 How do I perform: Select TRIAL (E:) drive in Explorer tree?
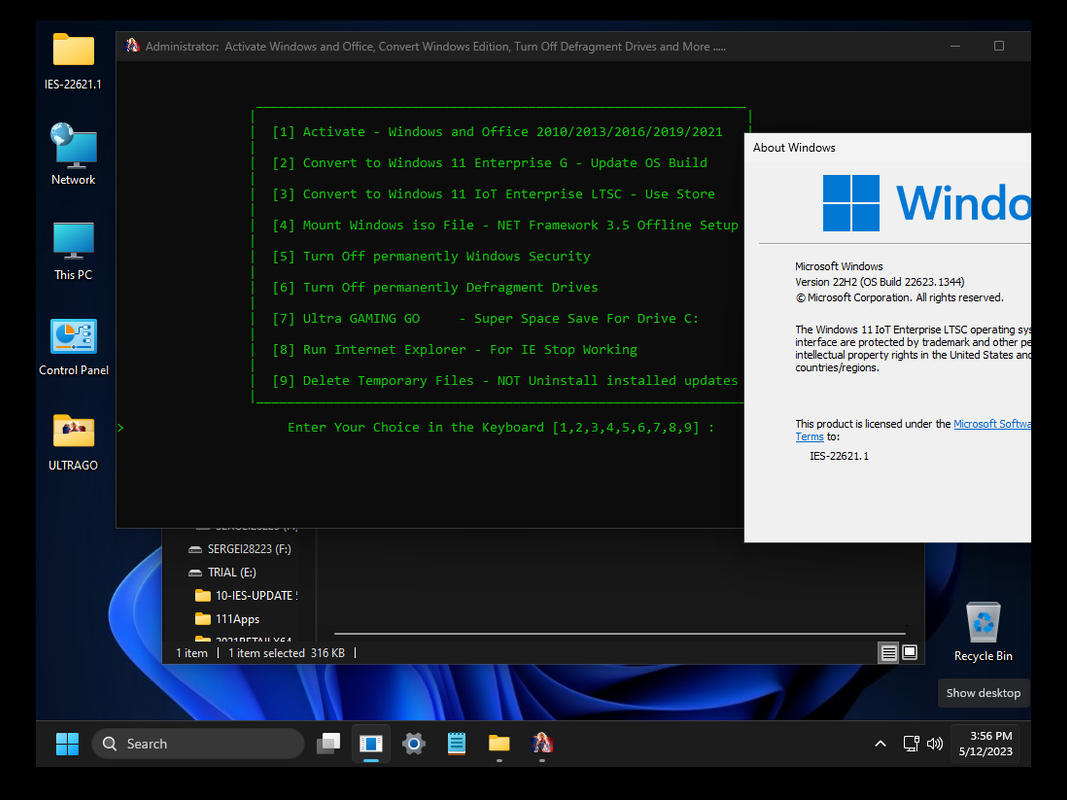pyautogui.click(x=223, y=572)
